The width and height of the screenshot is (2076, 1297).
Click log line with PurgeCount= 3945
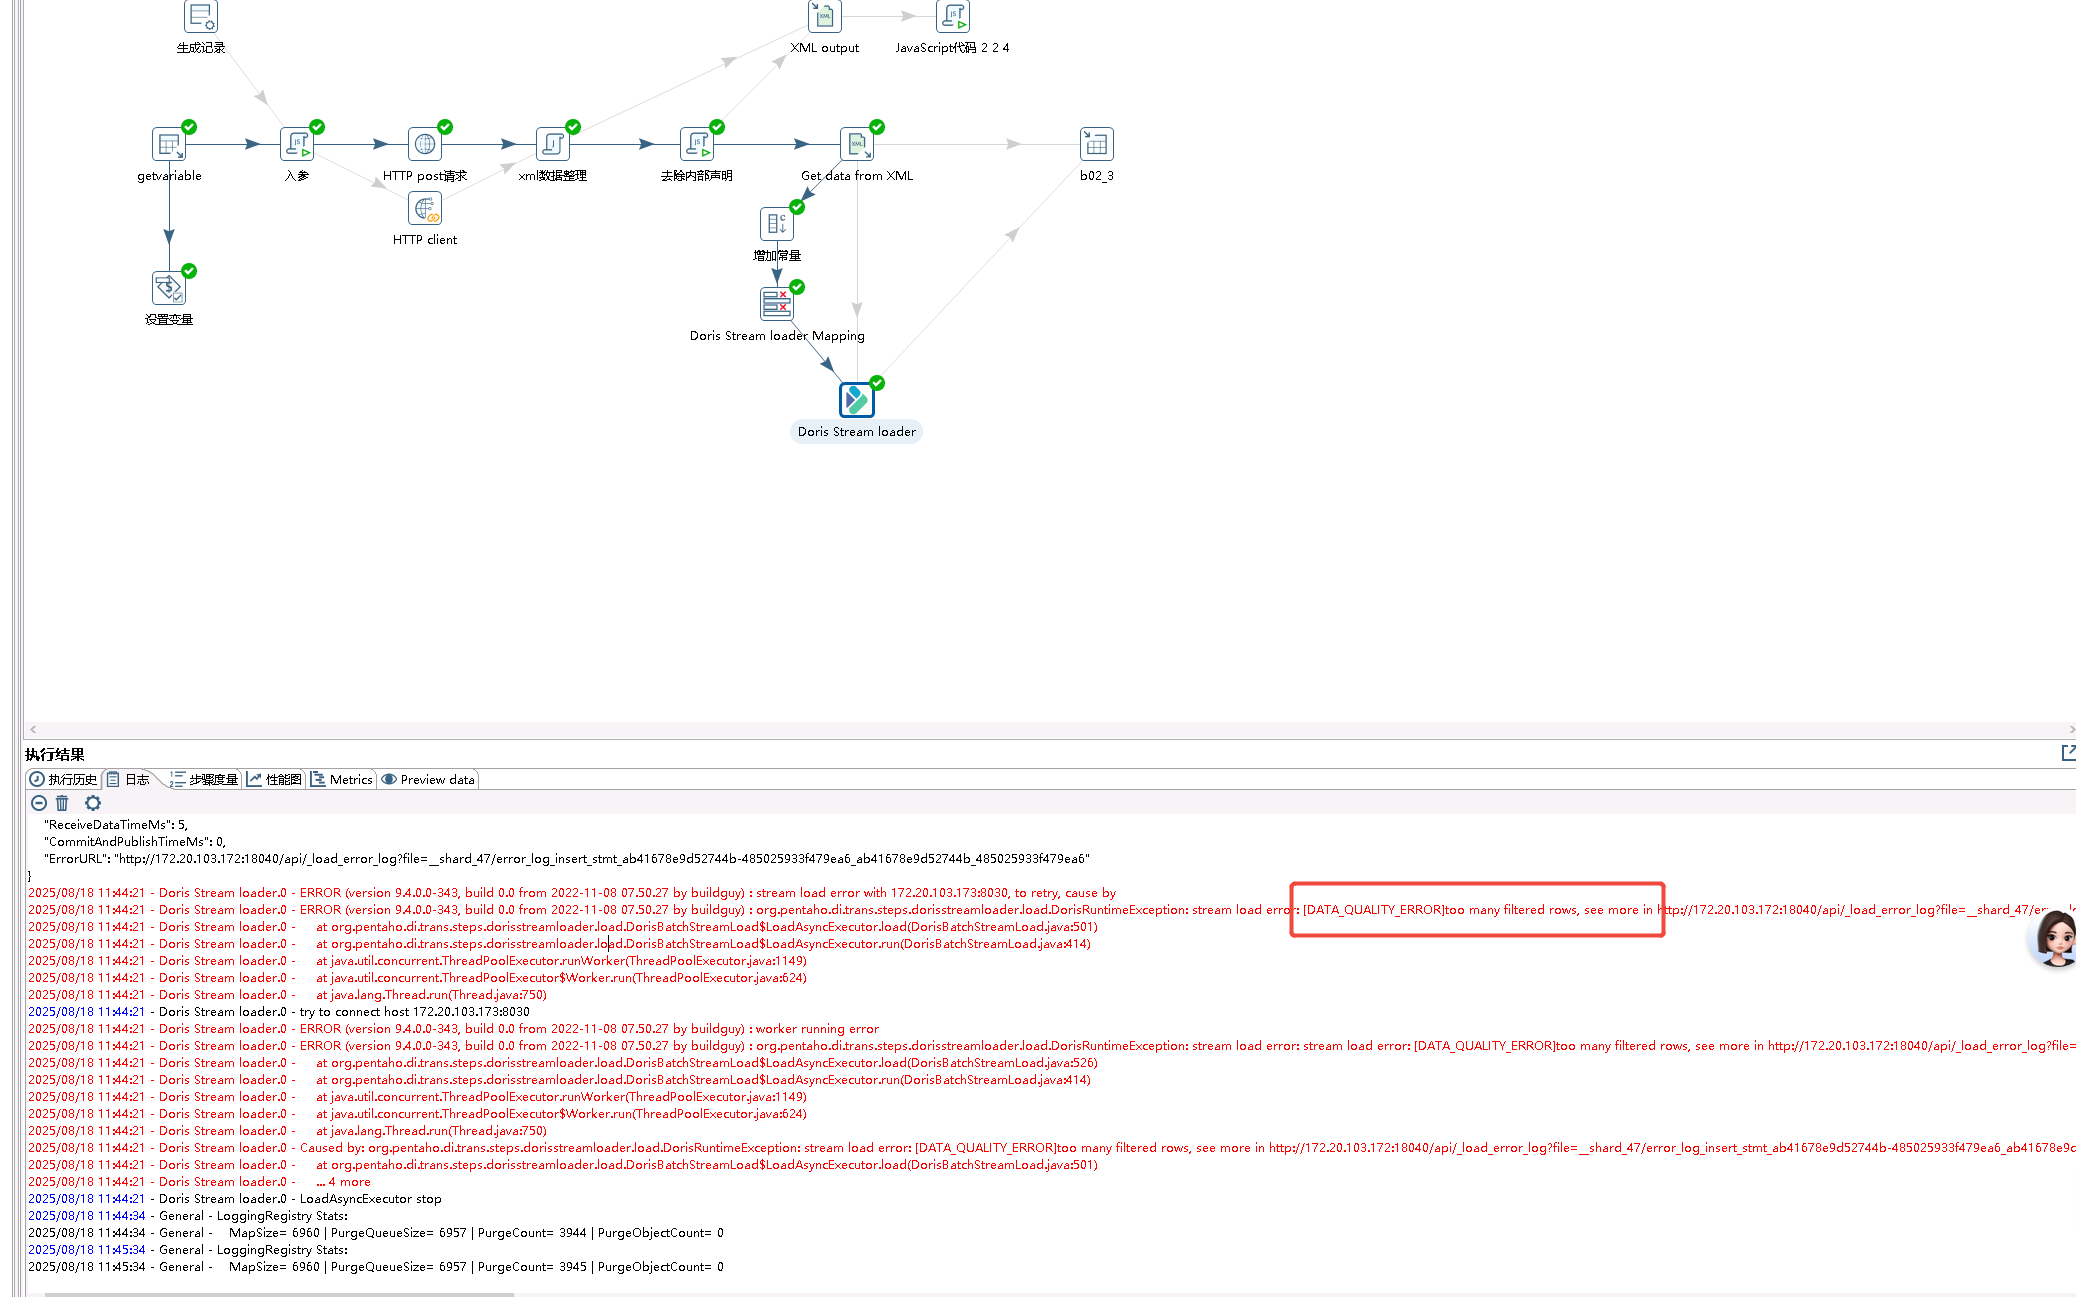(x=376, y=1267)
